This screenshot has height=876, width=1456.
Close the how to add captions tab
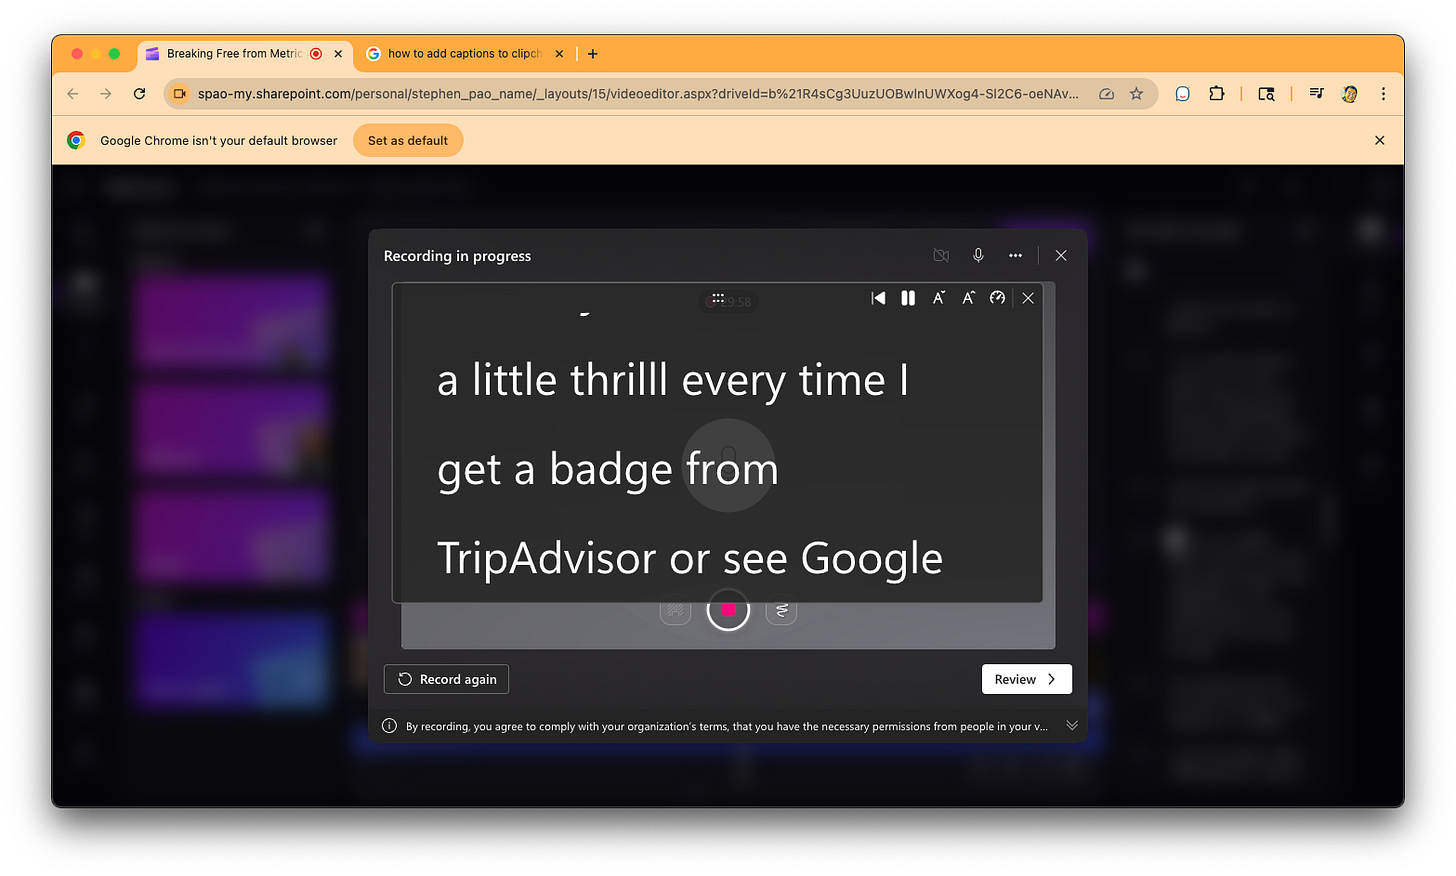(x=559, y=54)
